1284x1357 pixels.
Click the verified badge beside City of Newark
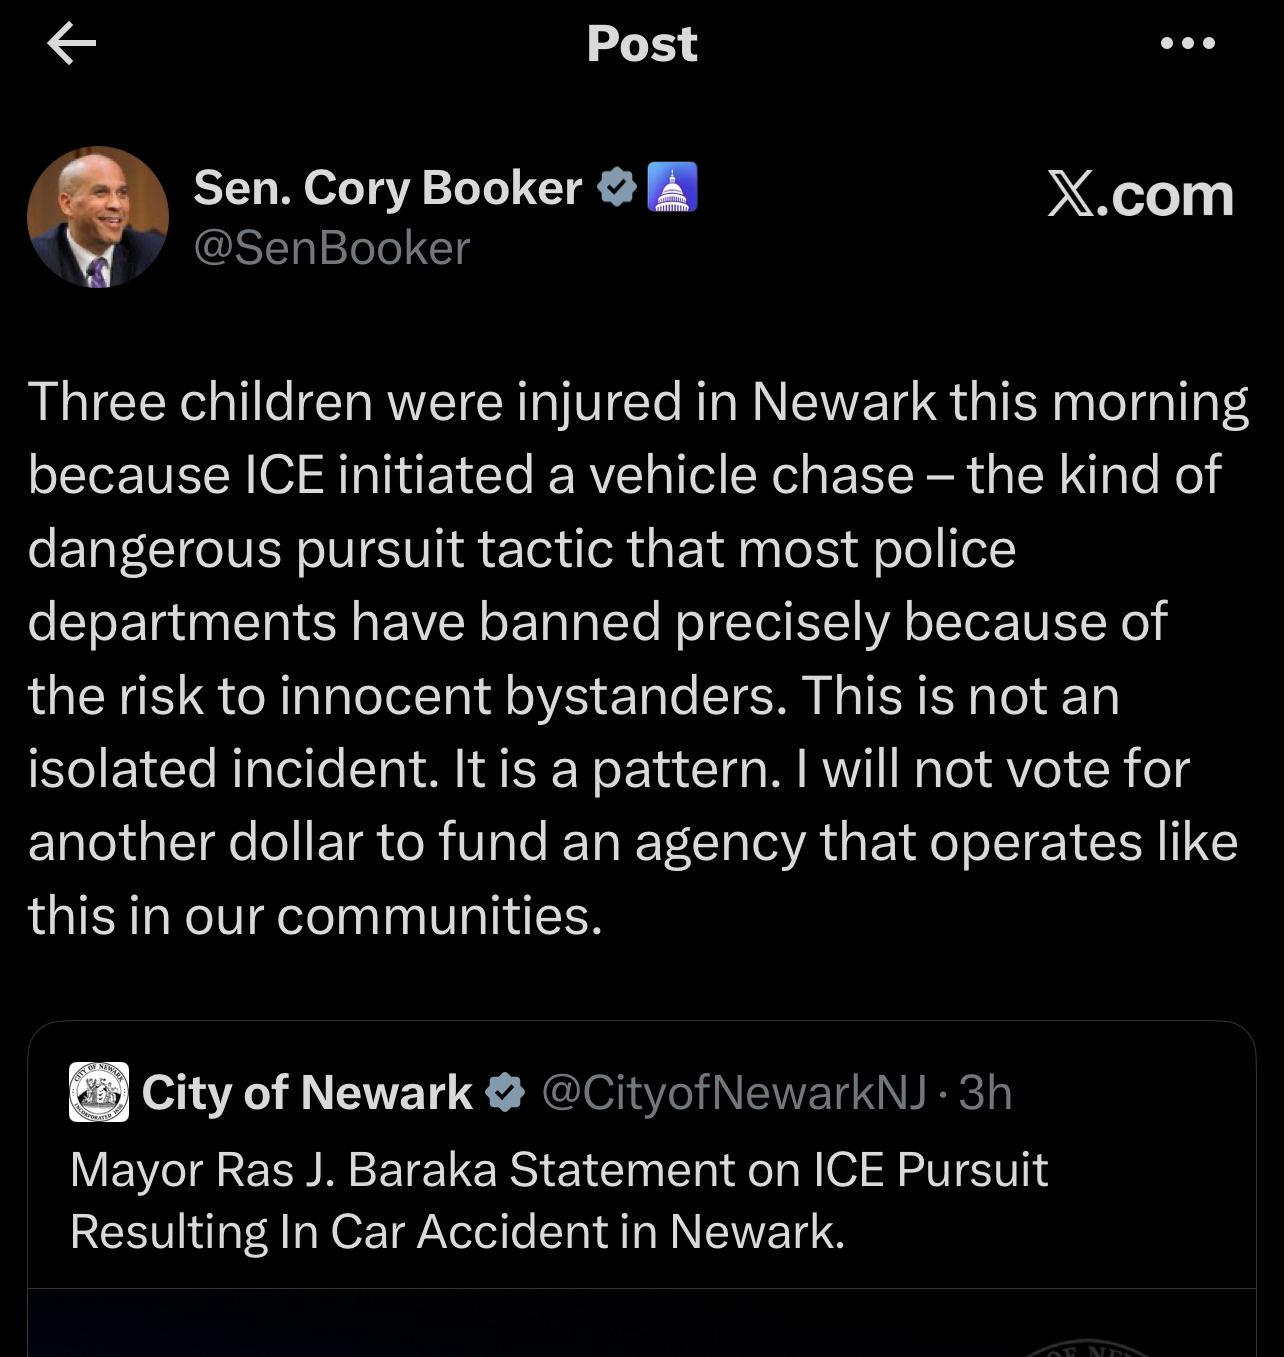point(505,1092)
